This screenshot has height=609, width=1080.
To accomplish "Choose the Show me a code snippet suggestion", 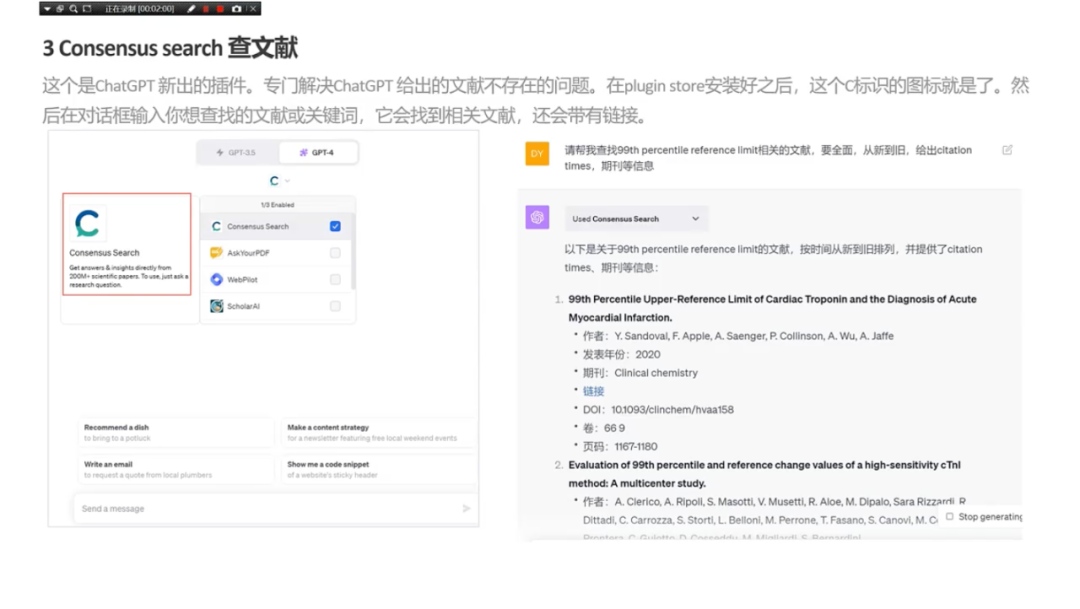I will coord(377,470).
